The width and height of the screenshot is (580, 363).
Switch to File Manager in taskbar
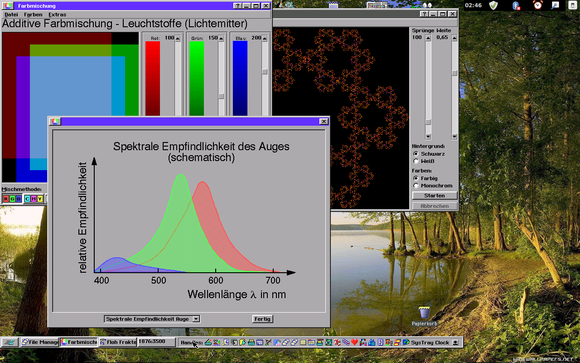point(39,342)
